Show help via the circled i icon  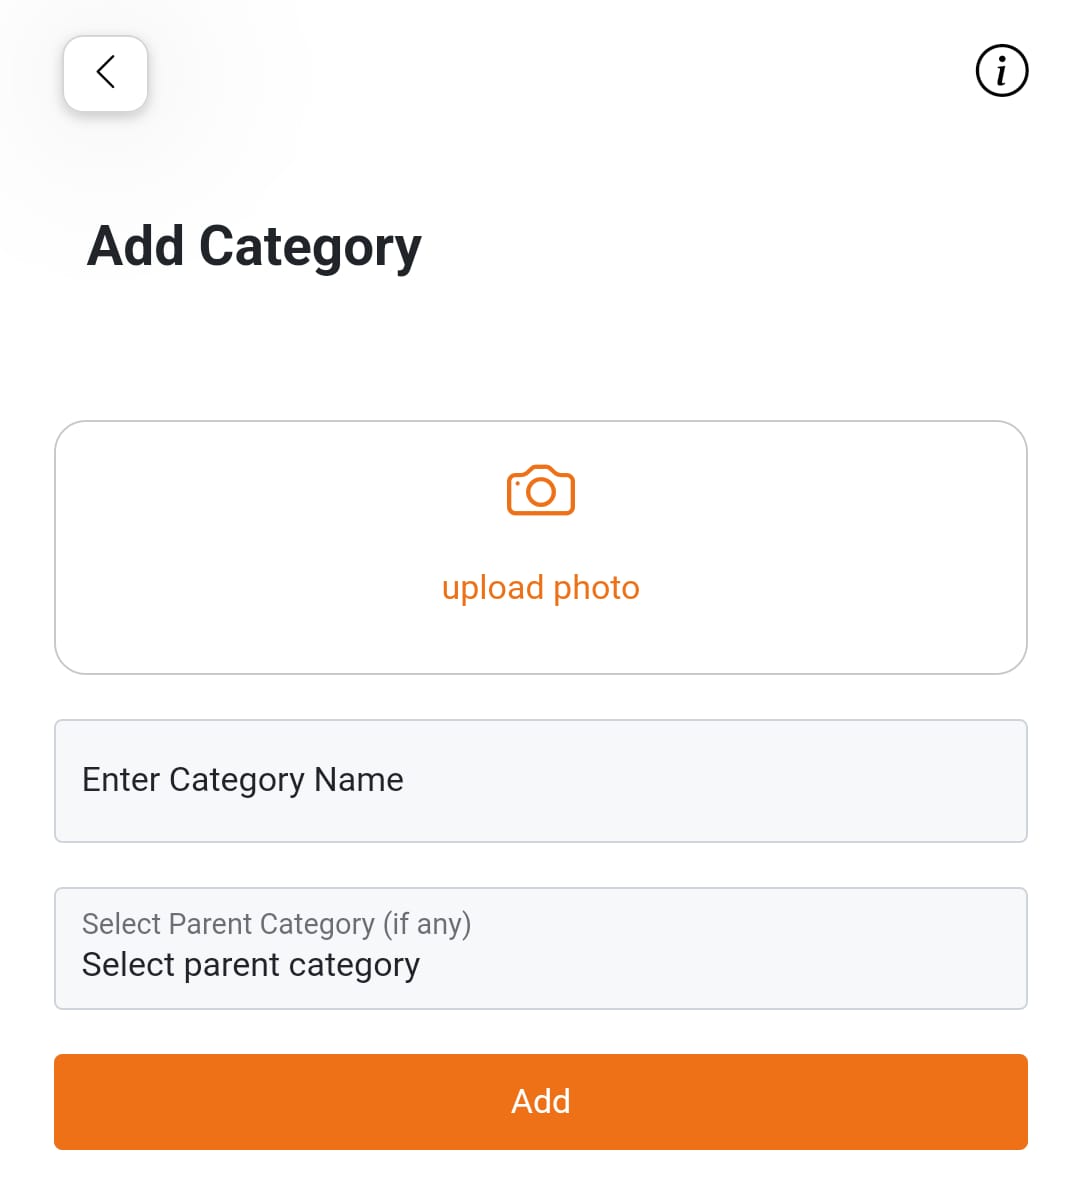(1001, 71)
